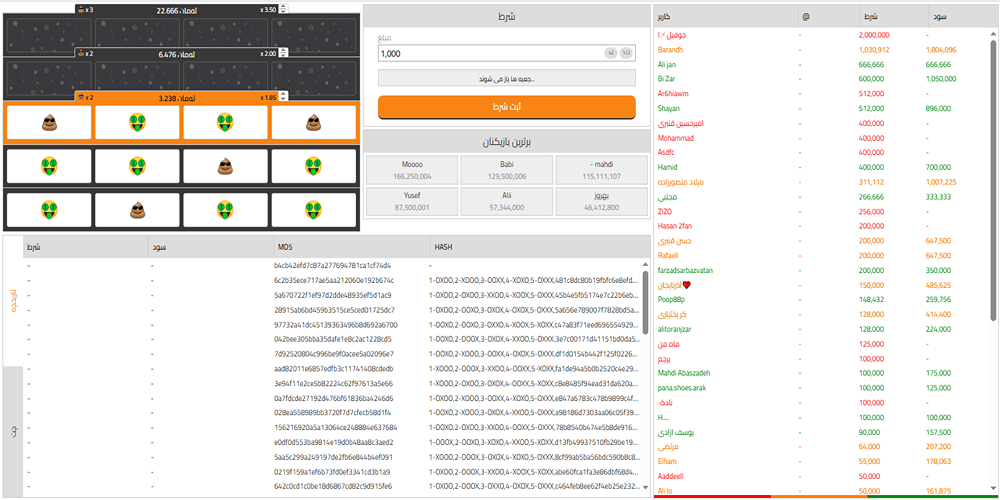This screenshot has width=1000, height=500.
Task: Click user Poop88p in players list
Action: 671,299
